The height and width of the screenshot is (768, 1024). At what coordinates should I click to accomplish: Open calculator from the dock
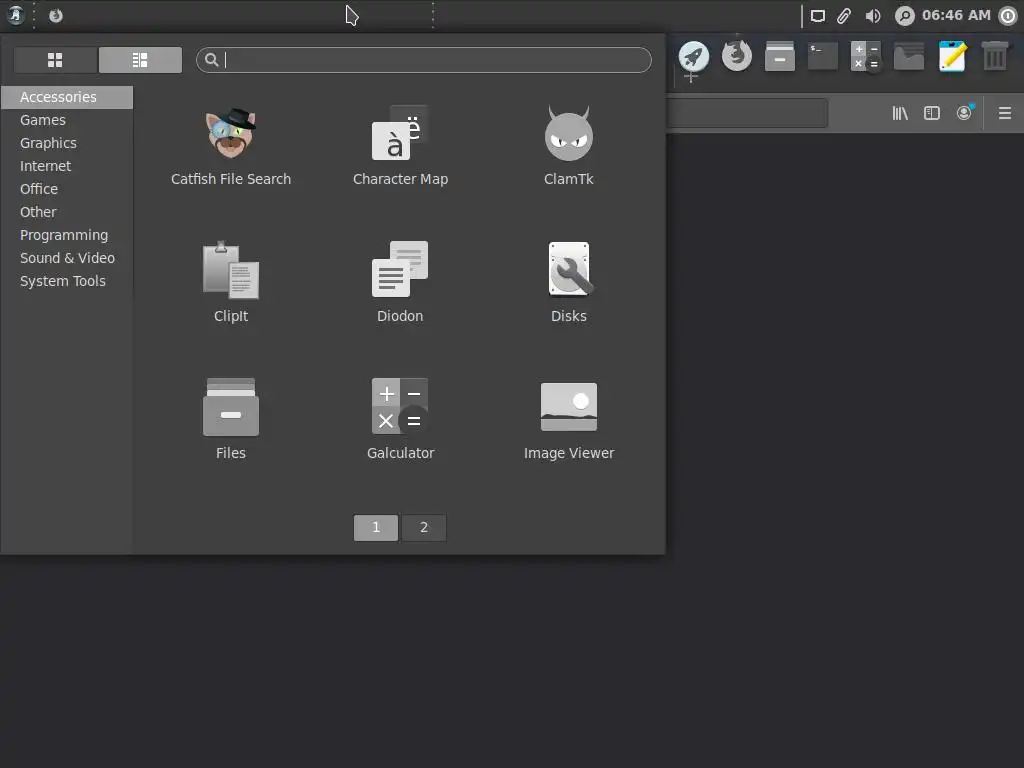pyautogui.click(x=866, y=56)
